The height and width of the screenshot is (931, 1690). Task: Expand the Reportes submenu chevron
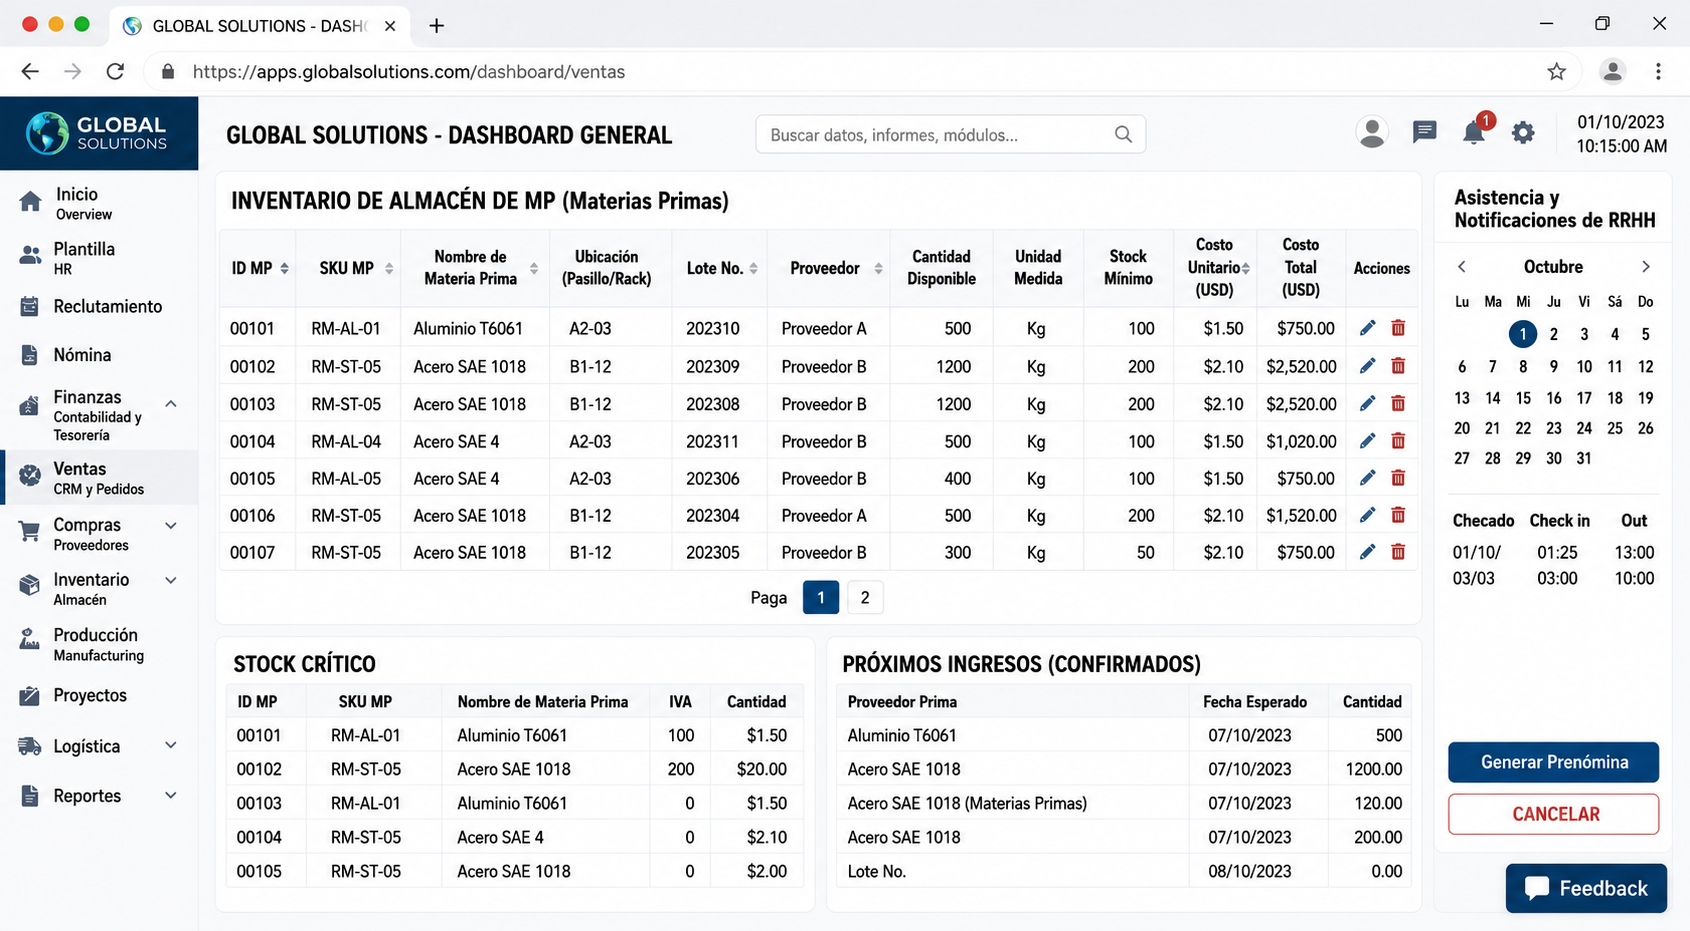click(x=171, y=795)
